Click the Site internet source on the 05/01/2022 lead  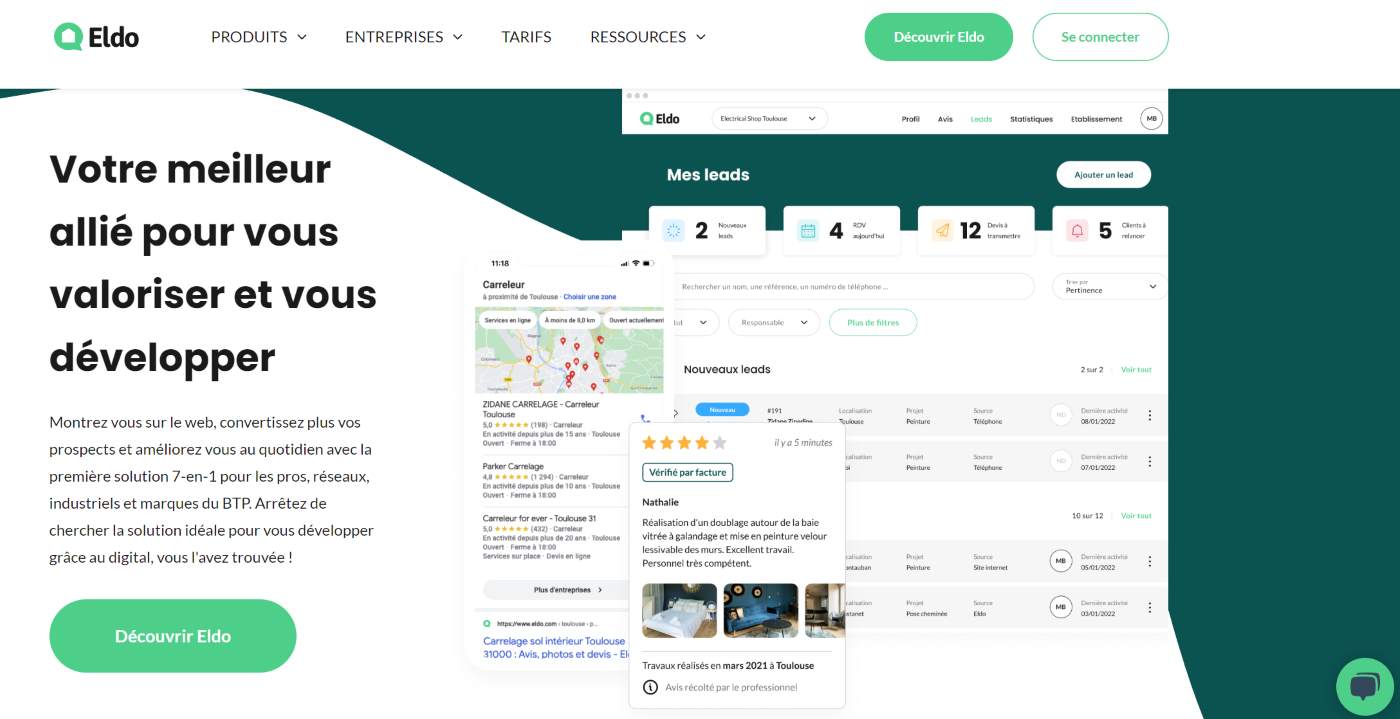[x=989, y=567]
